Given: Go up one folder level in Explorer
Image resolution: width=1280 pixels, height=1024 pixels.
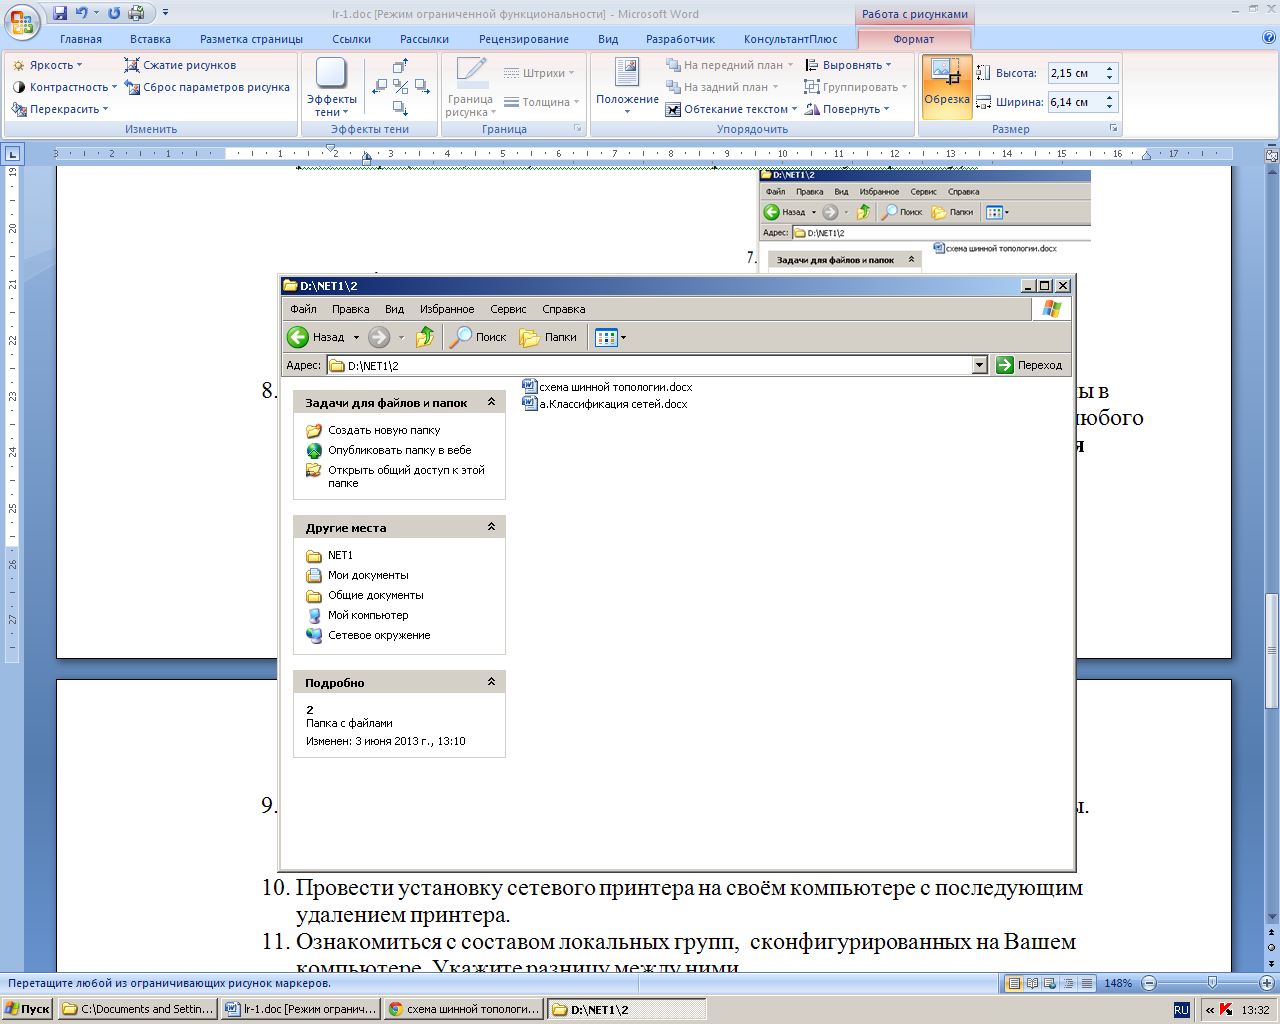Looking at the screenshot, I should click(425, 337).
